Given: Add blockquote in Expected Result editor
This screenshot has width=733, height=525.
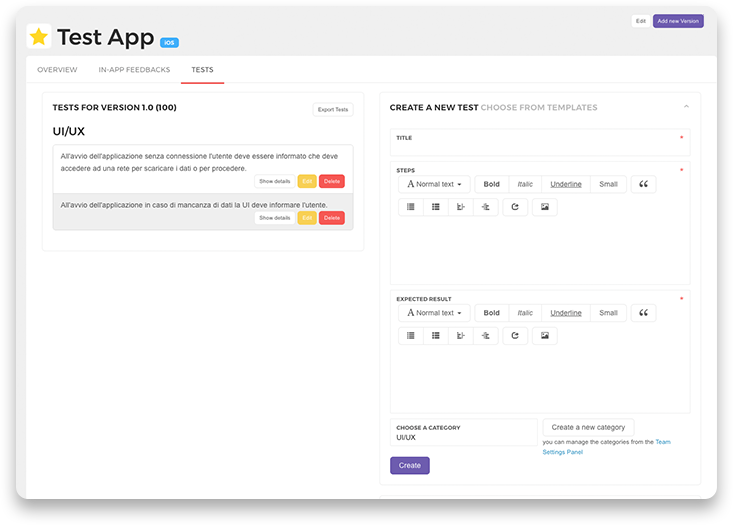Looking at the screenshot, I should (x=644, y=313).
